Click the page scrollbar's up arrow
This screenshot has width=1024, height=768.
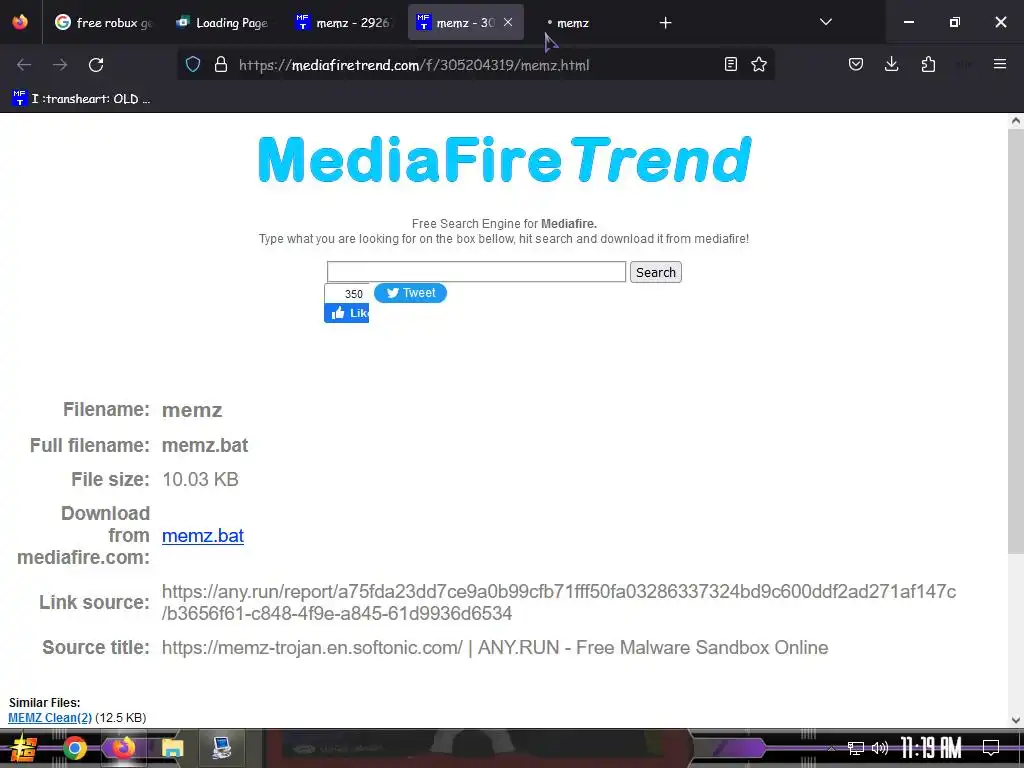[x=1016, y=120]
